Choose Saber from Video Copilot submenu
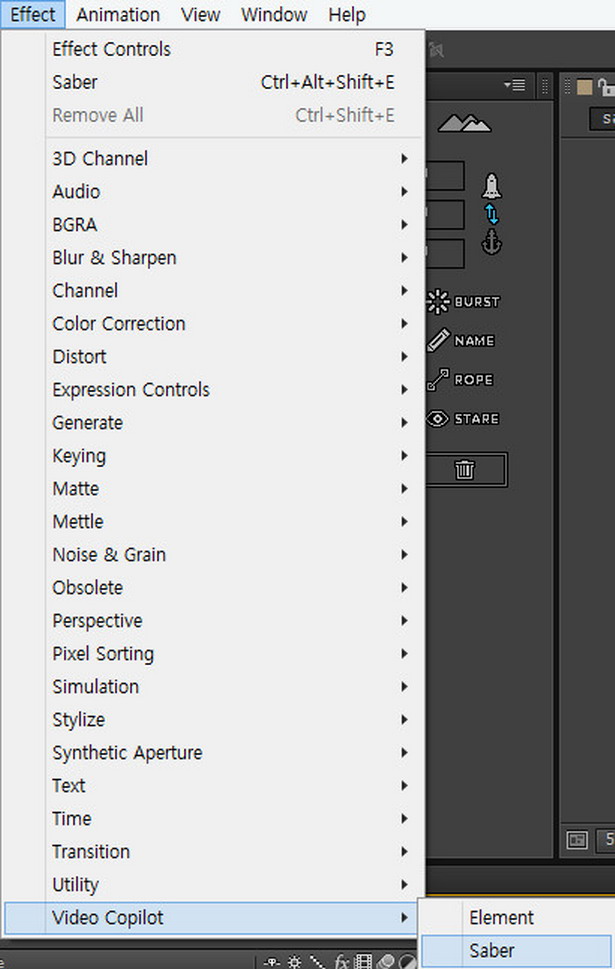The width and height of the screenshot is (615, 969). pos(517,950)
